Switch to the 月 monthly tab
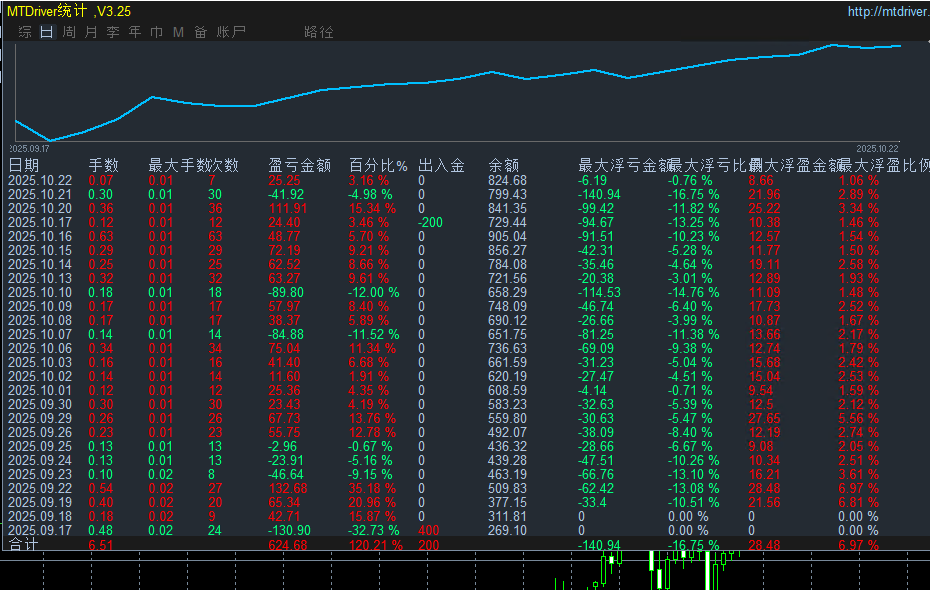This screenshot has width=930, height=590. (x=91, y=32)
